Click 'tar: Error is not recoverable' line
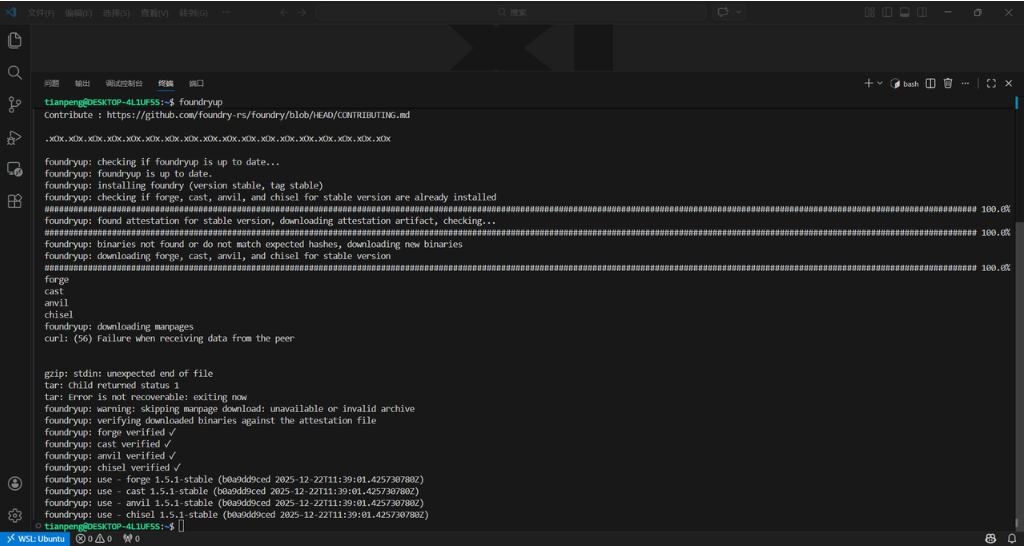This screenshot has width=1027, height=546. pos(145,397)
